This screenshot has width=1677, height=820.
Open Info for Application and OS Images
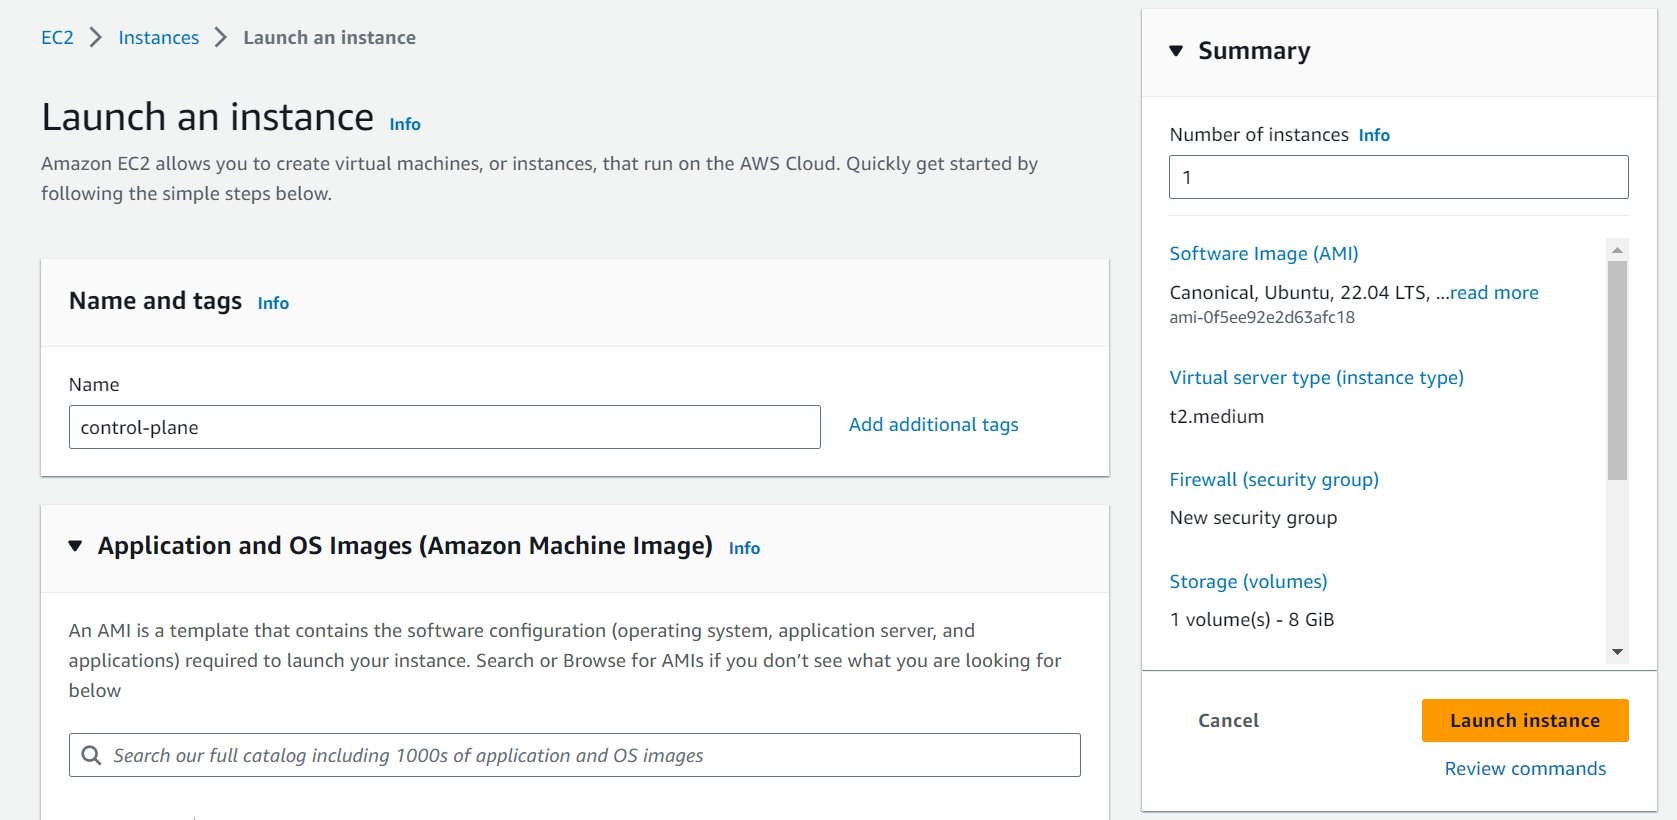coord(744,548)
